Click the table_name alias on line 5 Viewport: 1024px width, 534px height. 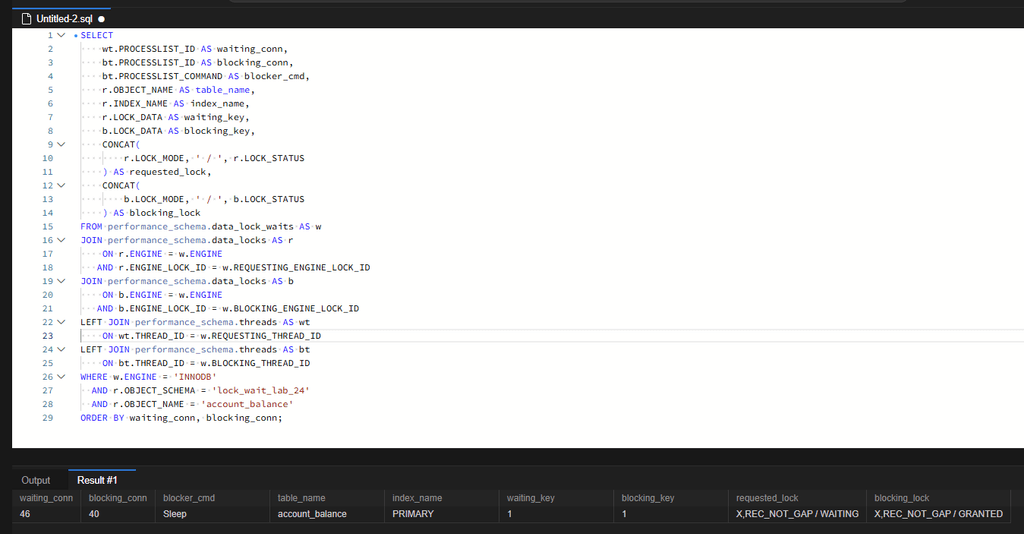click(x=222, y=90)
